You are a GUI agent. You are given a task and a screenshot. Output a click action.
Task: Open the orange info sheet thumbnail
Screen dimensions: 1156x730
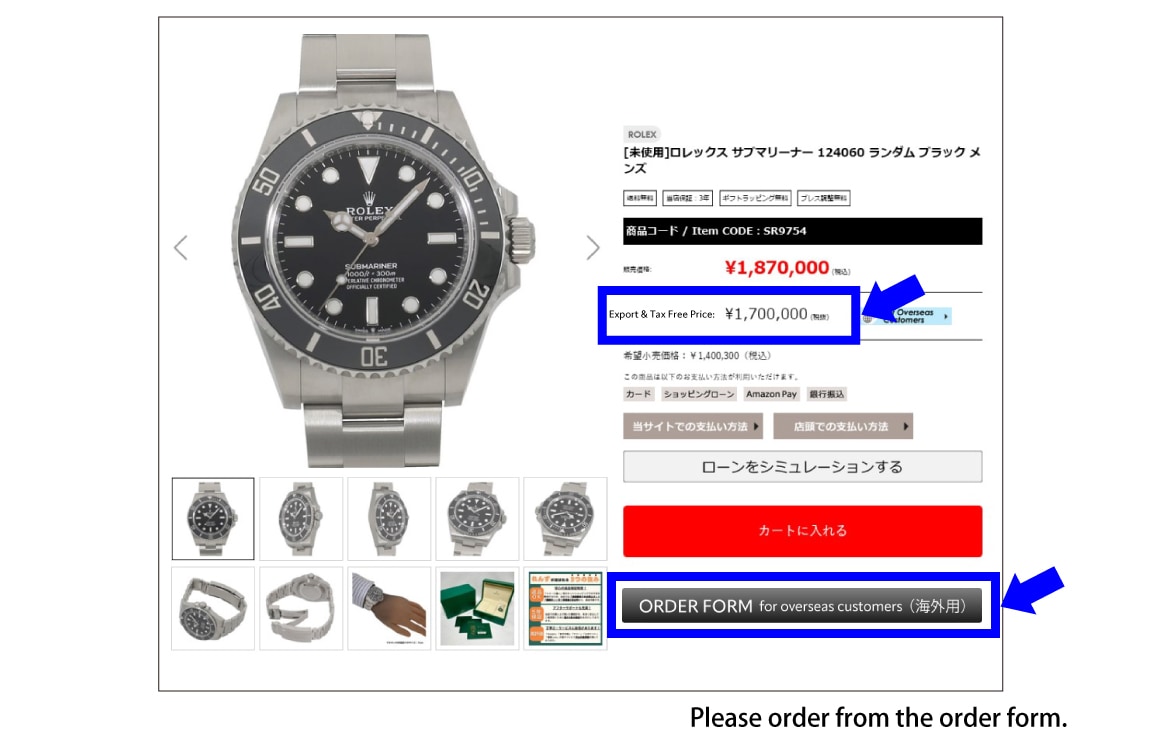565,608
